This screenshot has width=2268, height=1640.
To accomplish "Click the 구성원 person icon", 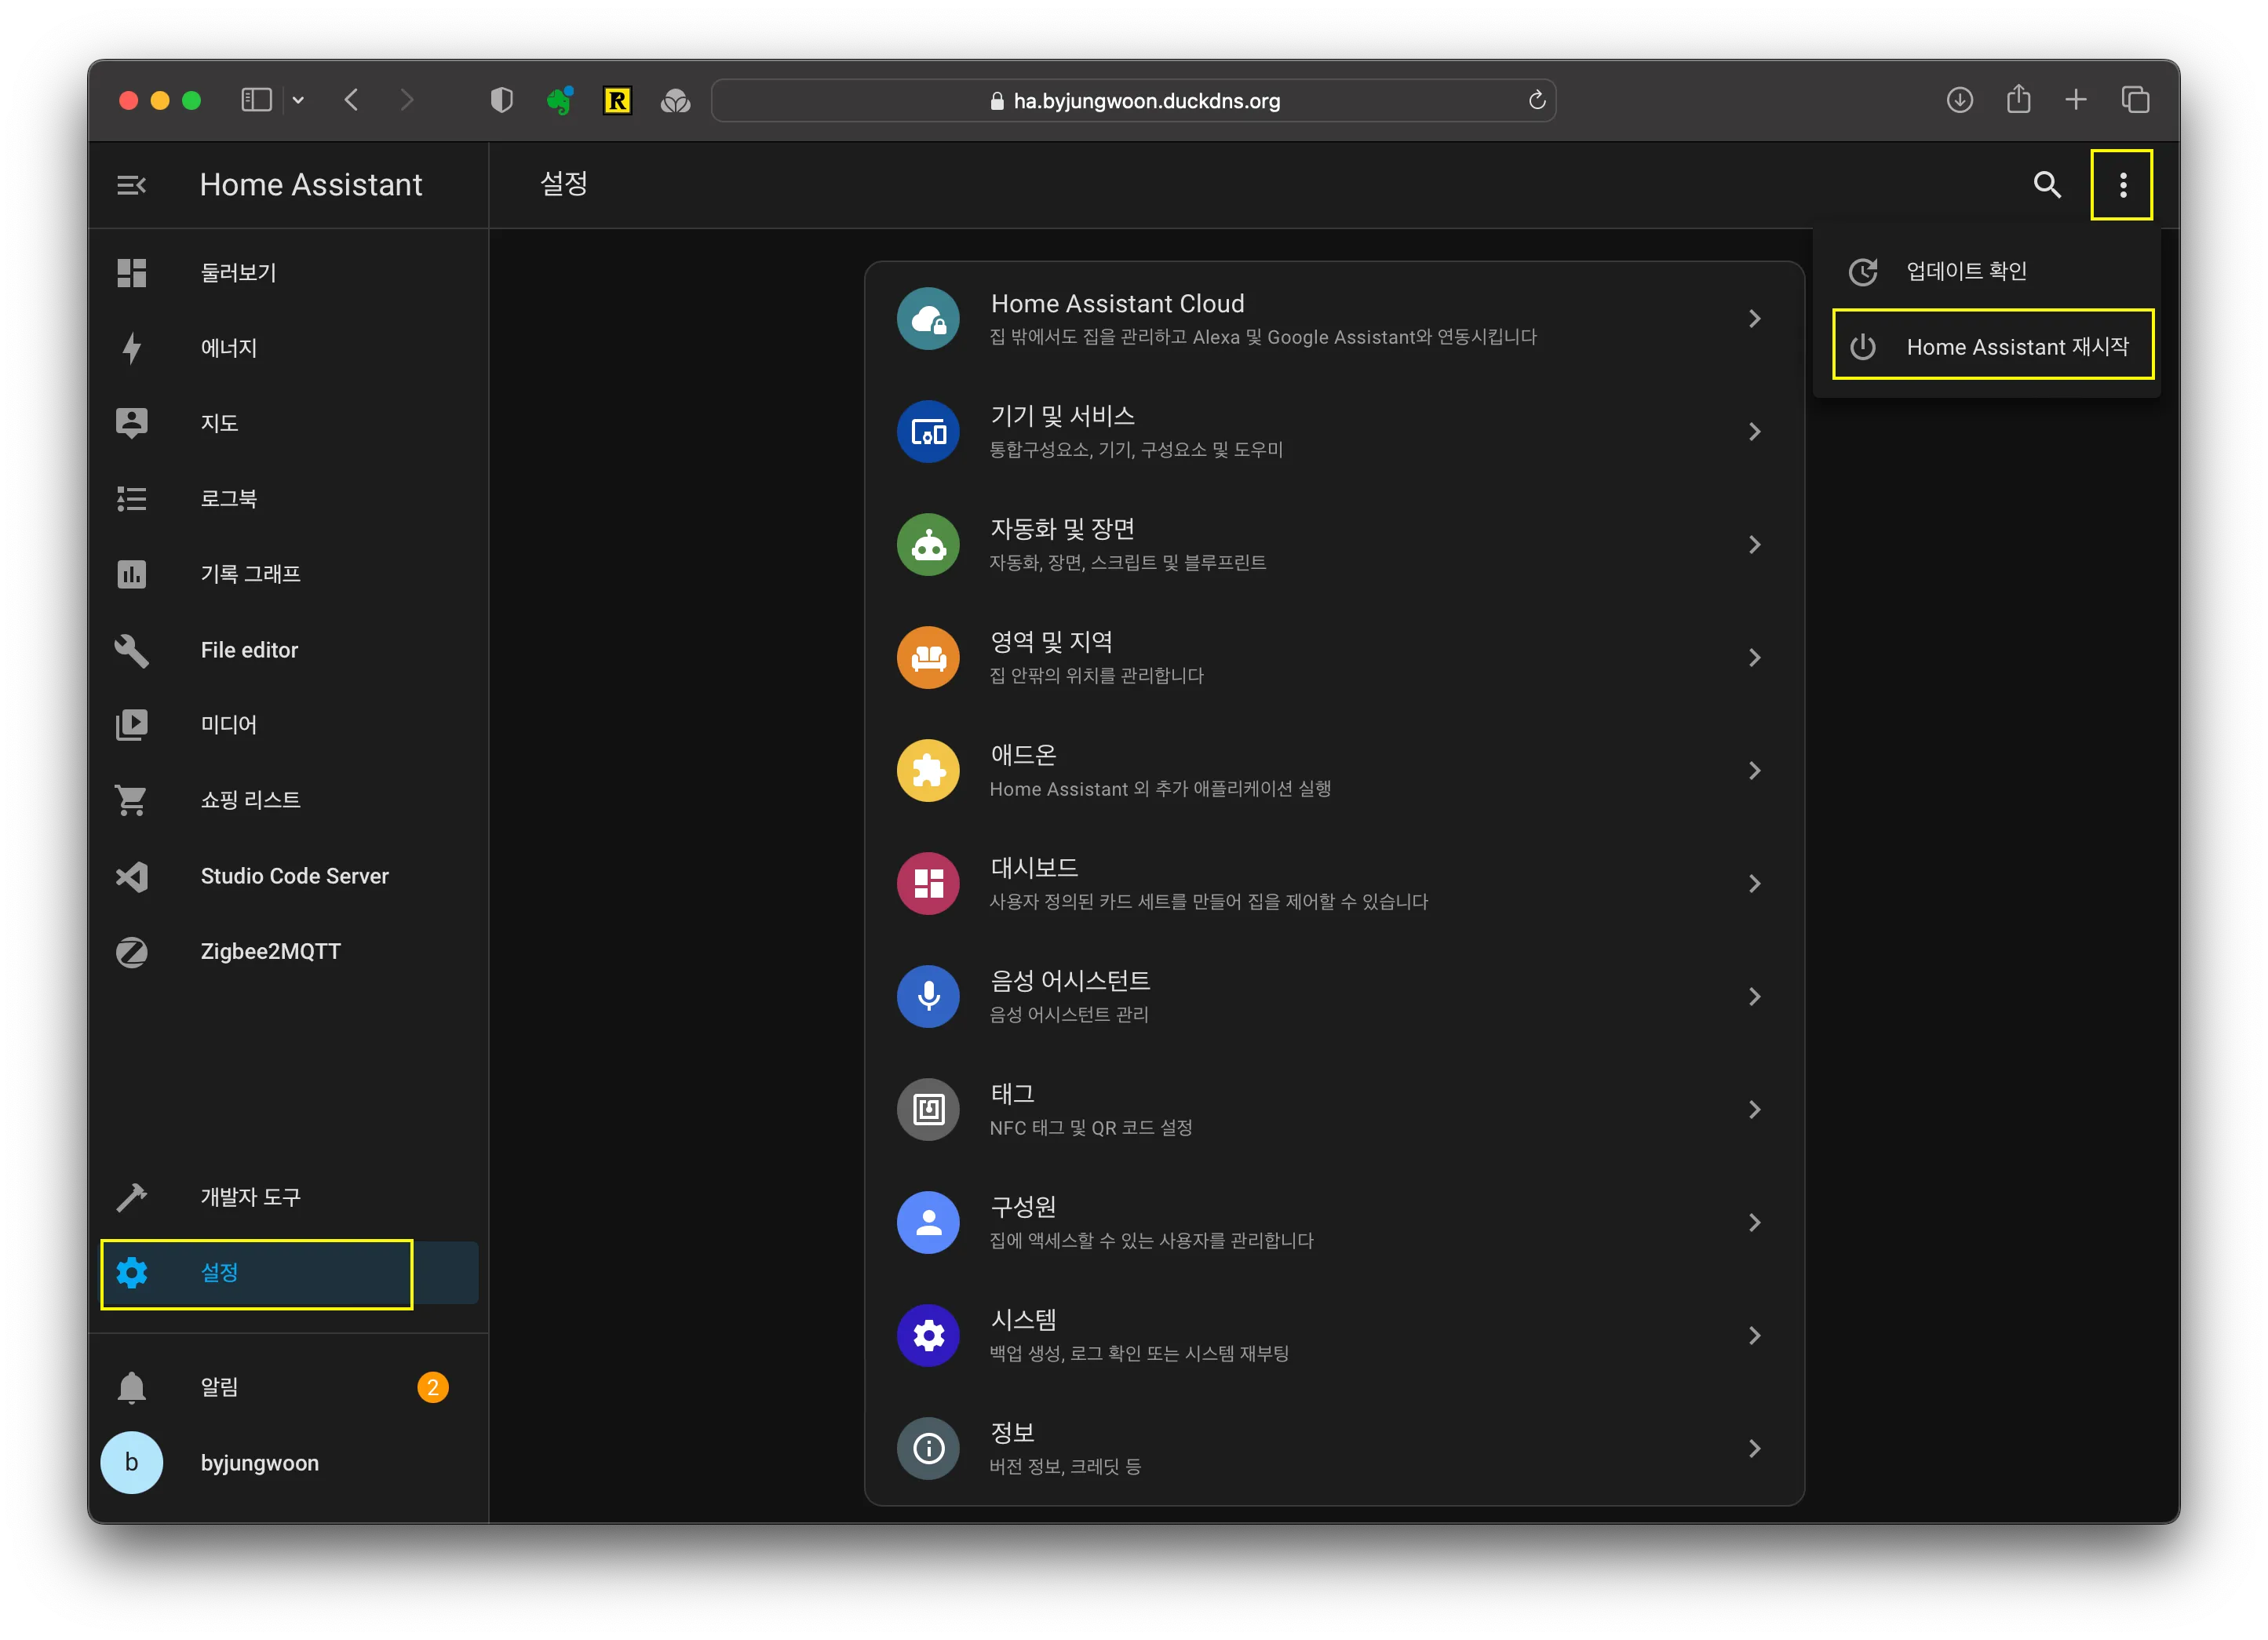I will pyautogui.click(x=928, y=1223).
